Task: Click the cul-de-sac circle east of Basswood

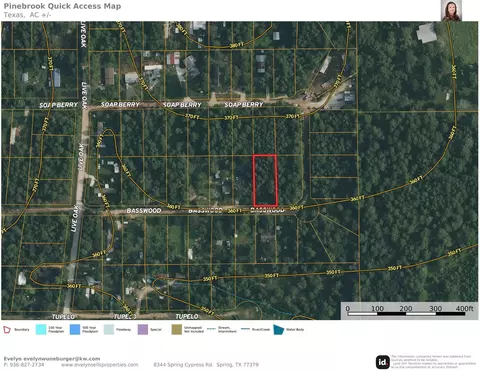Action: click(x=308, y=211)
